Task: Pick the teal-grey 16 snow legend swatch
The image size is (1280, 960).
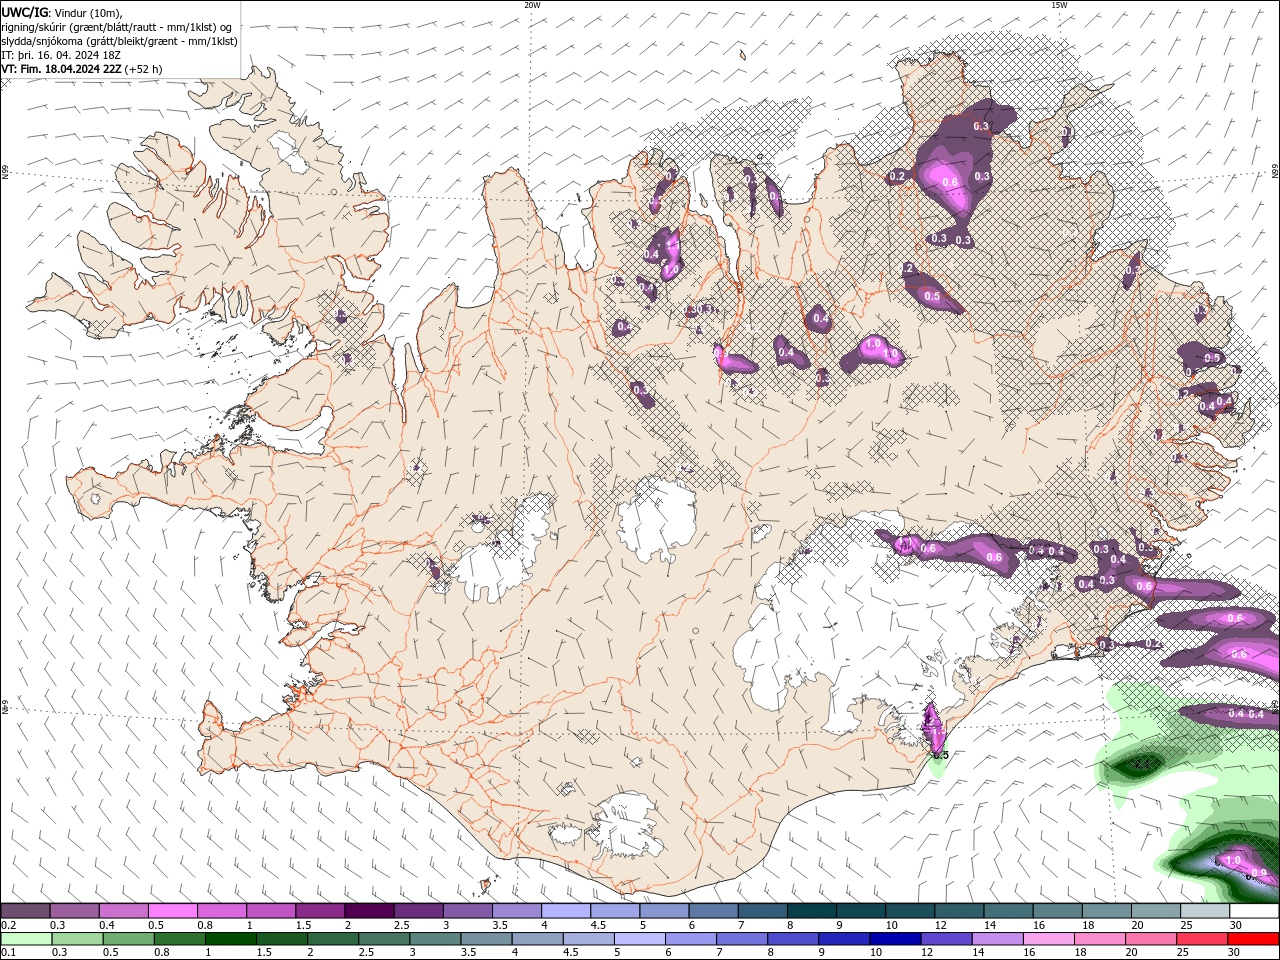Action: pyautogui.click(x=1058, y=911)
